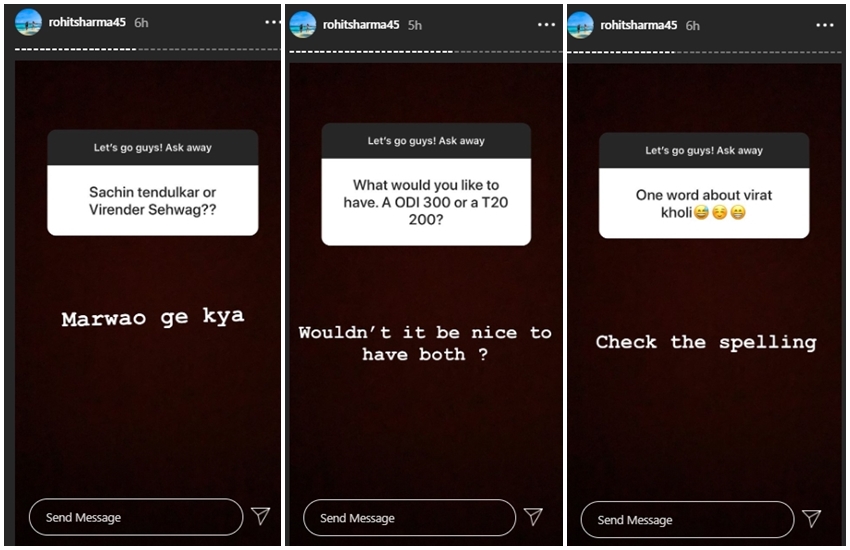Click story progress bar in the left story
850x550 pixels.
point(147,49)
